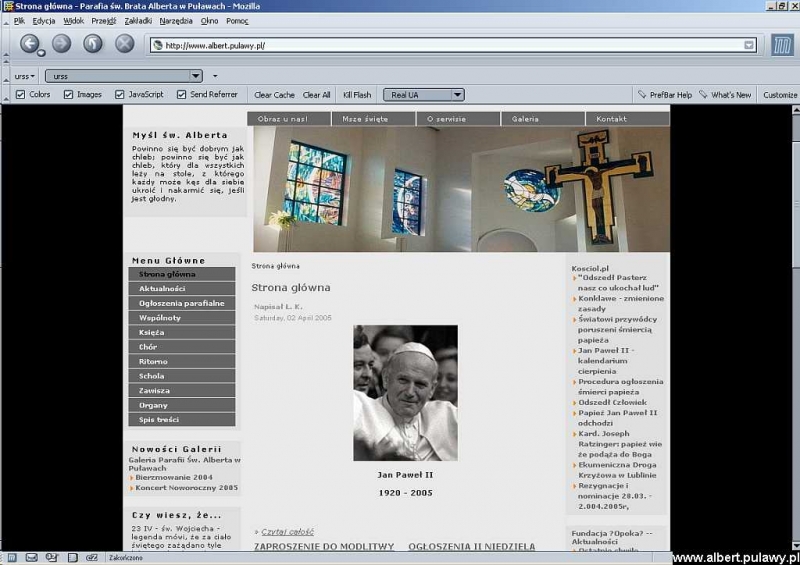Open Ekumeniczna Droga Krzyżowa w Lublinie link

(x=617, y=470)
